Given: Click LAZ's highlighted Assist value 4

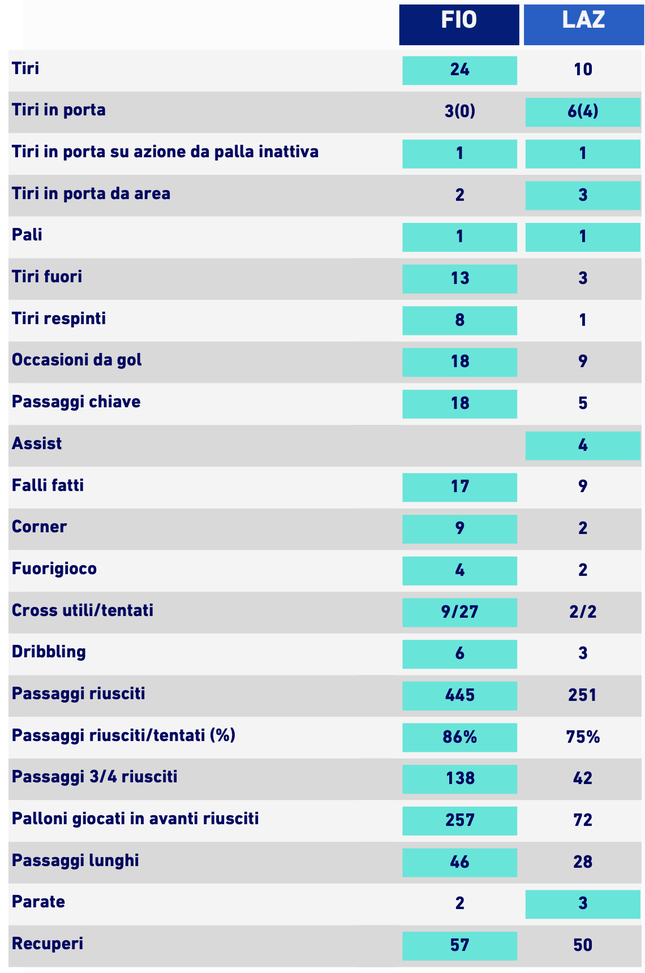Looking at the screenshot, I should [583, 445].
